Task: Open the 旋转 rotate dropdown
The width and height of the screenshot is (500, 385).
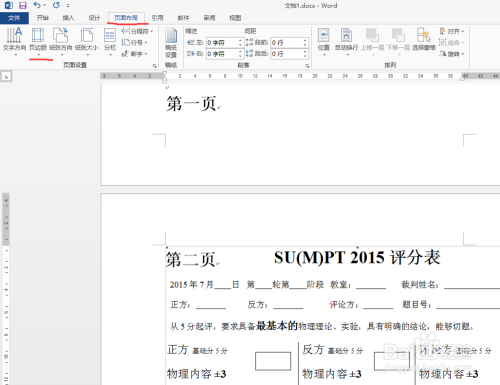Action: [x=451, y=54]
